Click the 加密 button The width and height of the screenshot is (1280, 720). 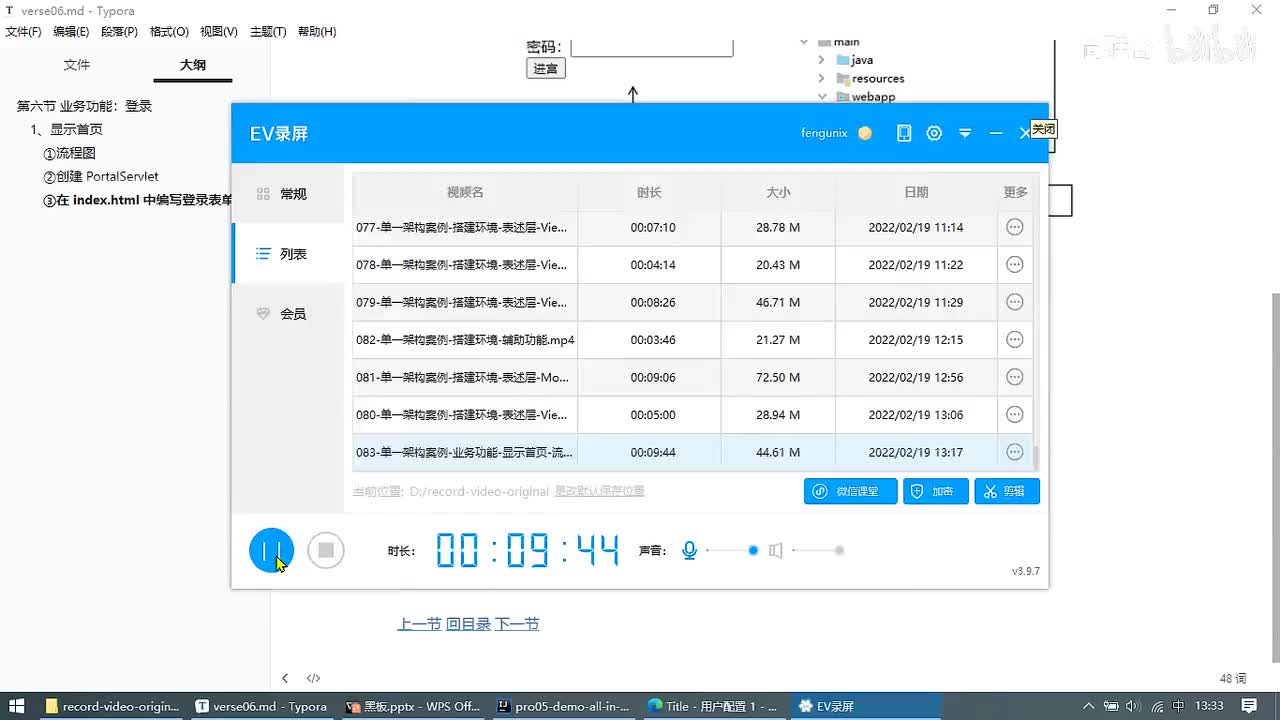(936, 491)
